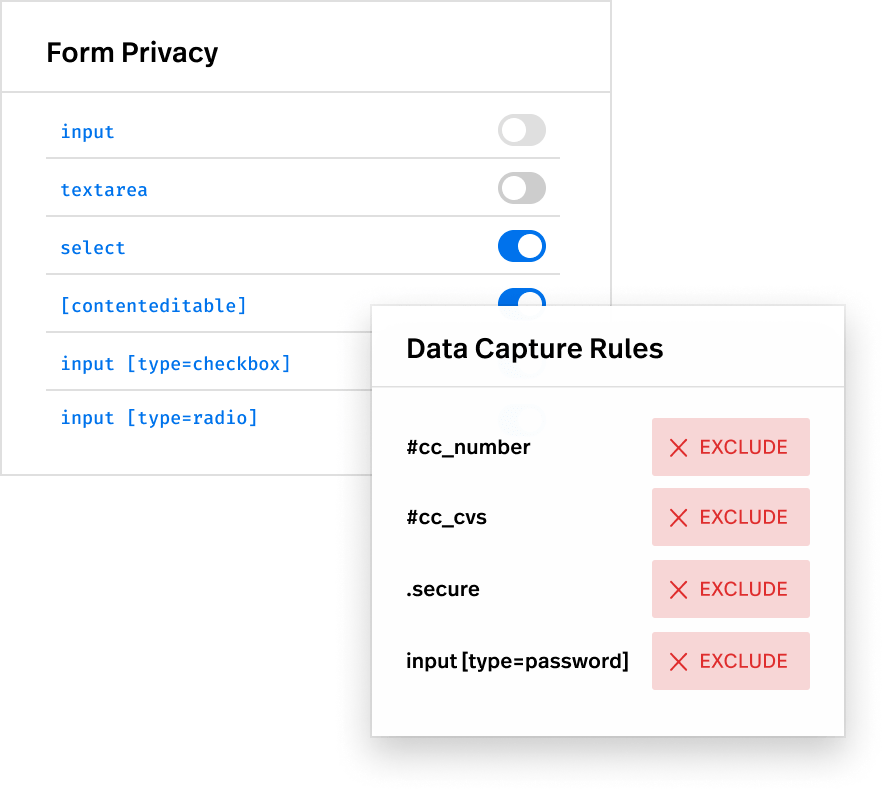
Task: Enable the textarea privacy toggle
Action: click(x=522, y=188)
